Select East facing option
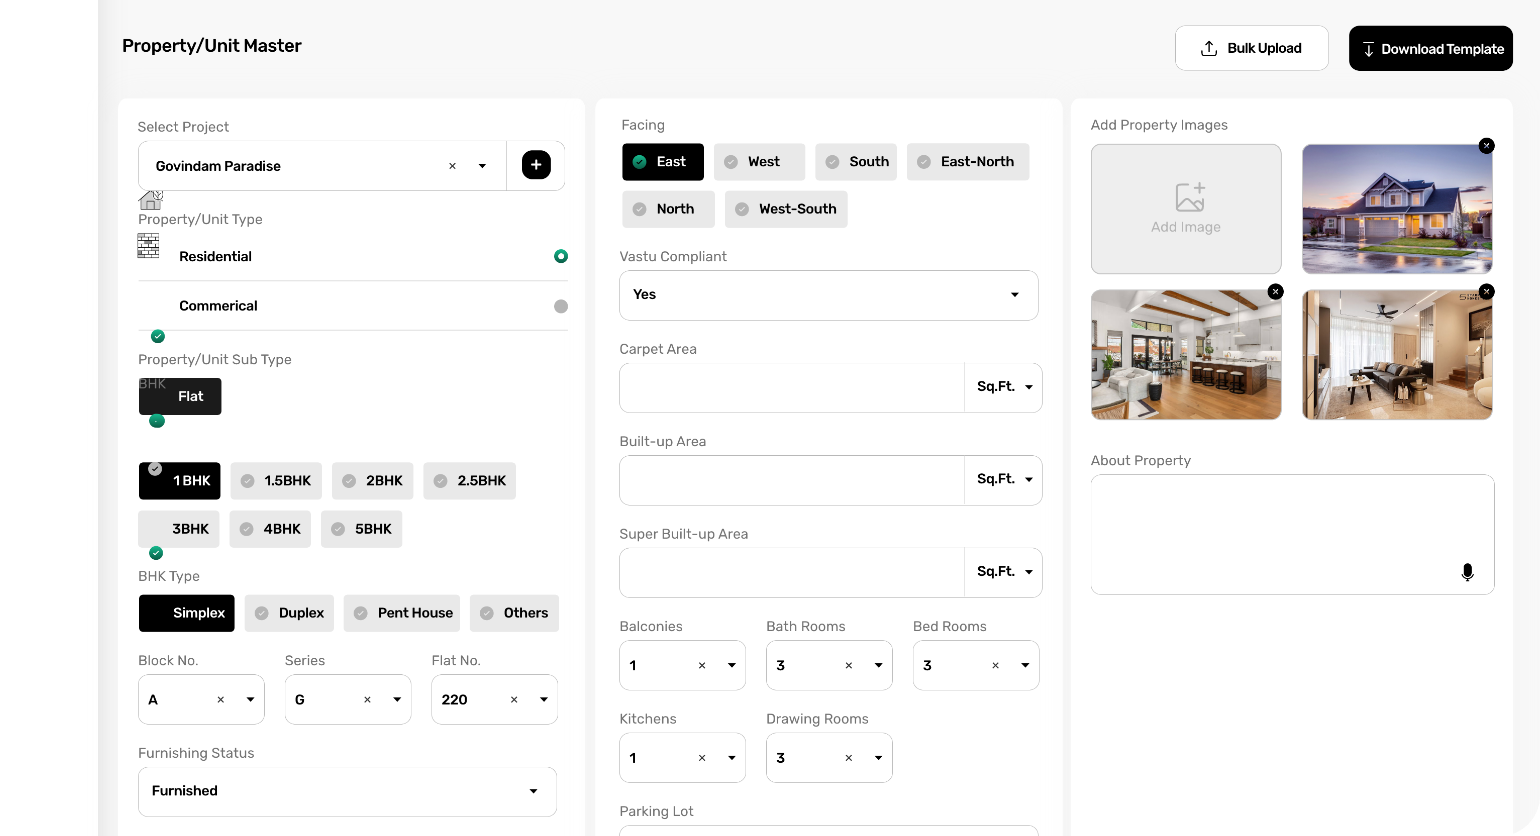 tap(663, 162)
